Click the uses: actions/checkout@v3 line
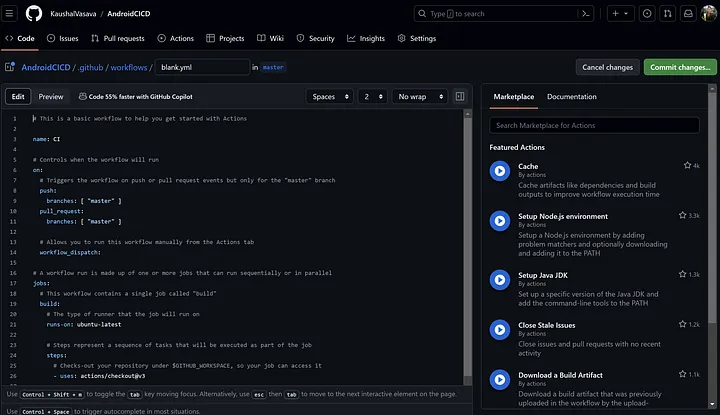The width and height of the screenshot is (720, 415). [99, 376]
